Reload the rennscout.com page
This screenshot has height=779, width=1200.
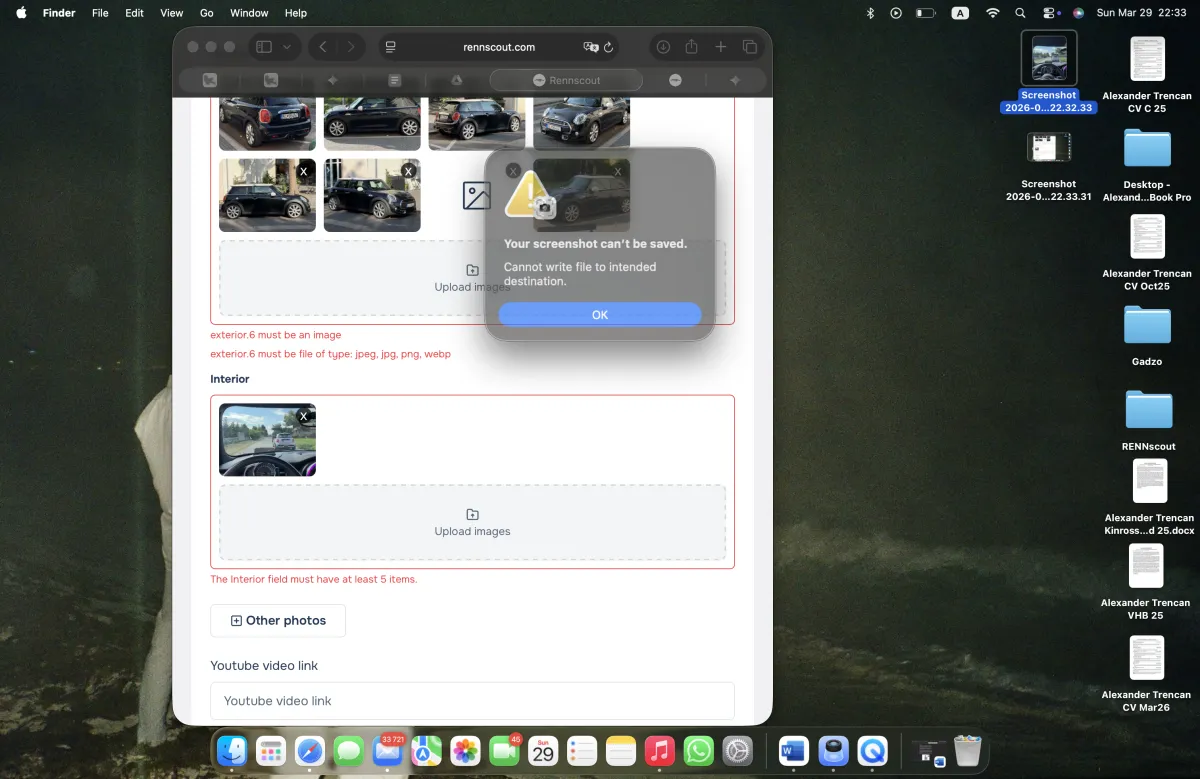coord(608,47)
